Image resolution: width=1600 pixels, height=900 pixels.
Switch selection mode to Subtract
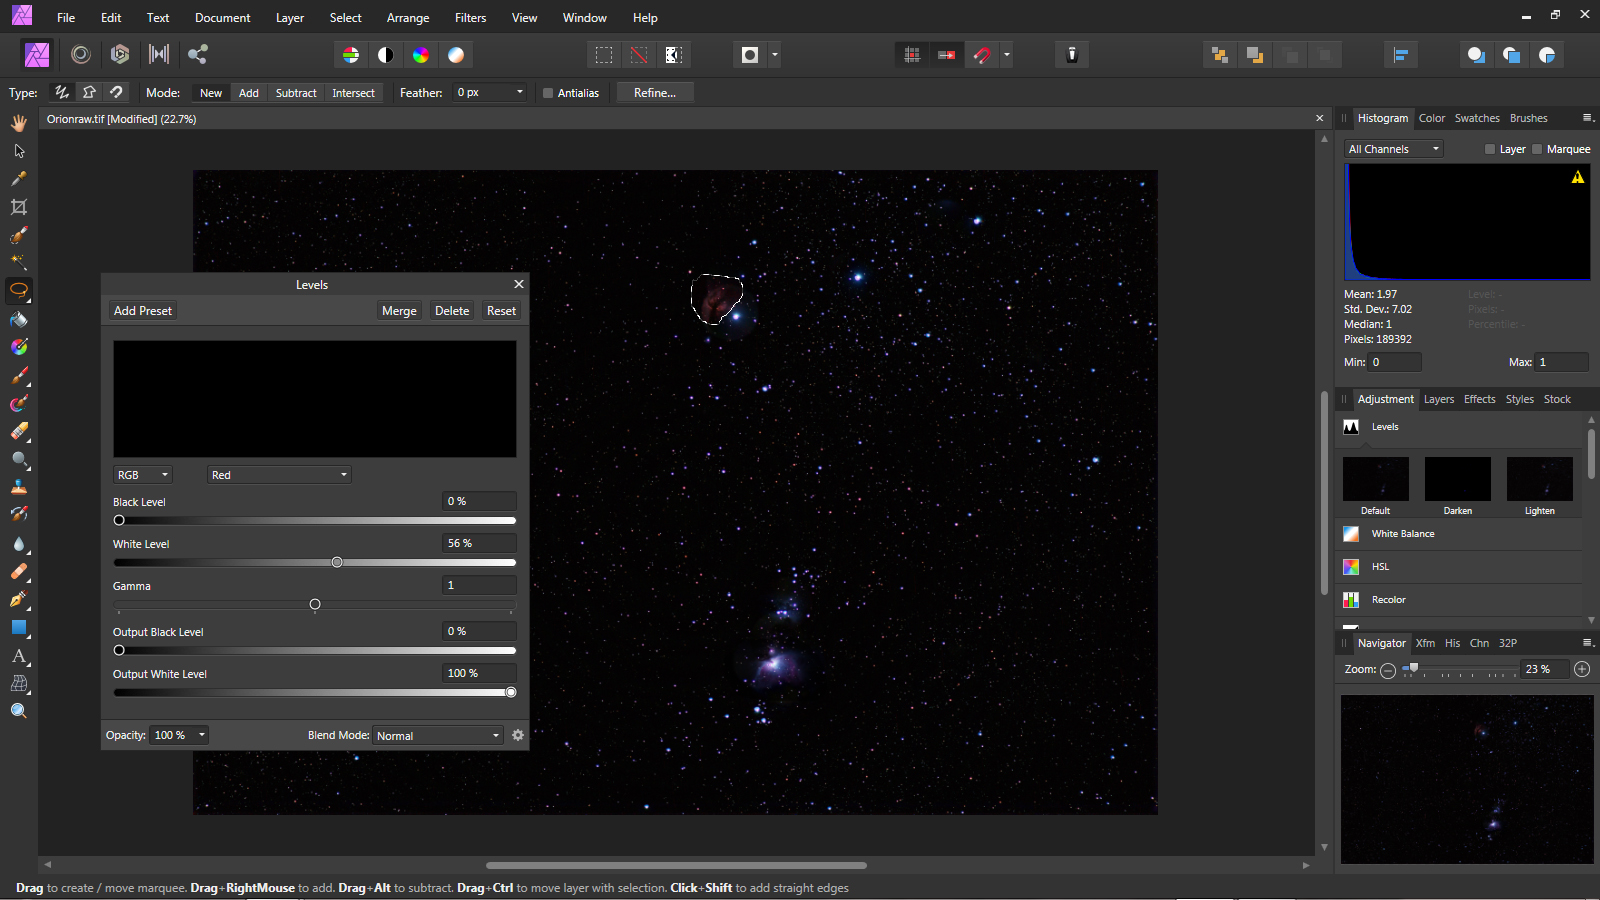[296, 92]
